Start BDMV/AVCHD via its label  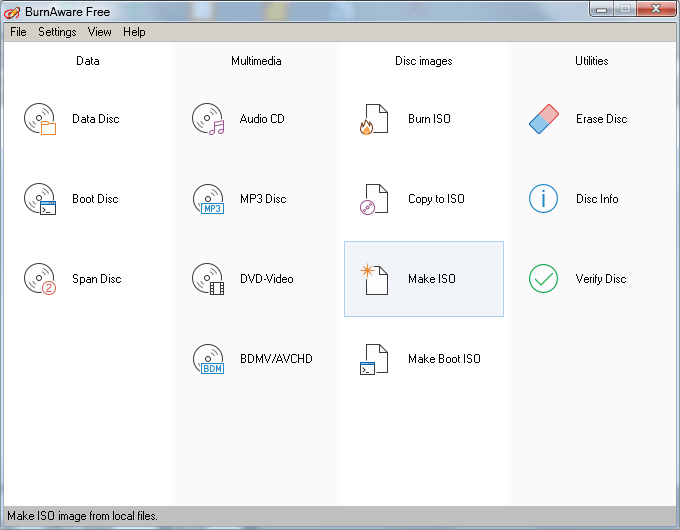point(276,359)
